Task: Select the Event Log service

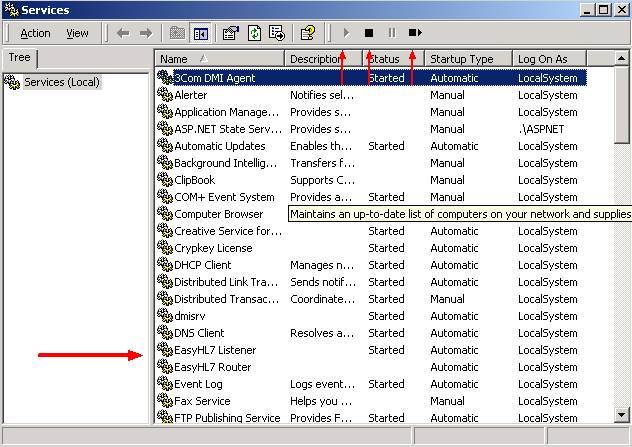Action: [x=371, y=384]
